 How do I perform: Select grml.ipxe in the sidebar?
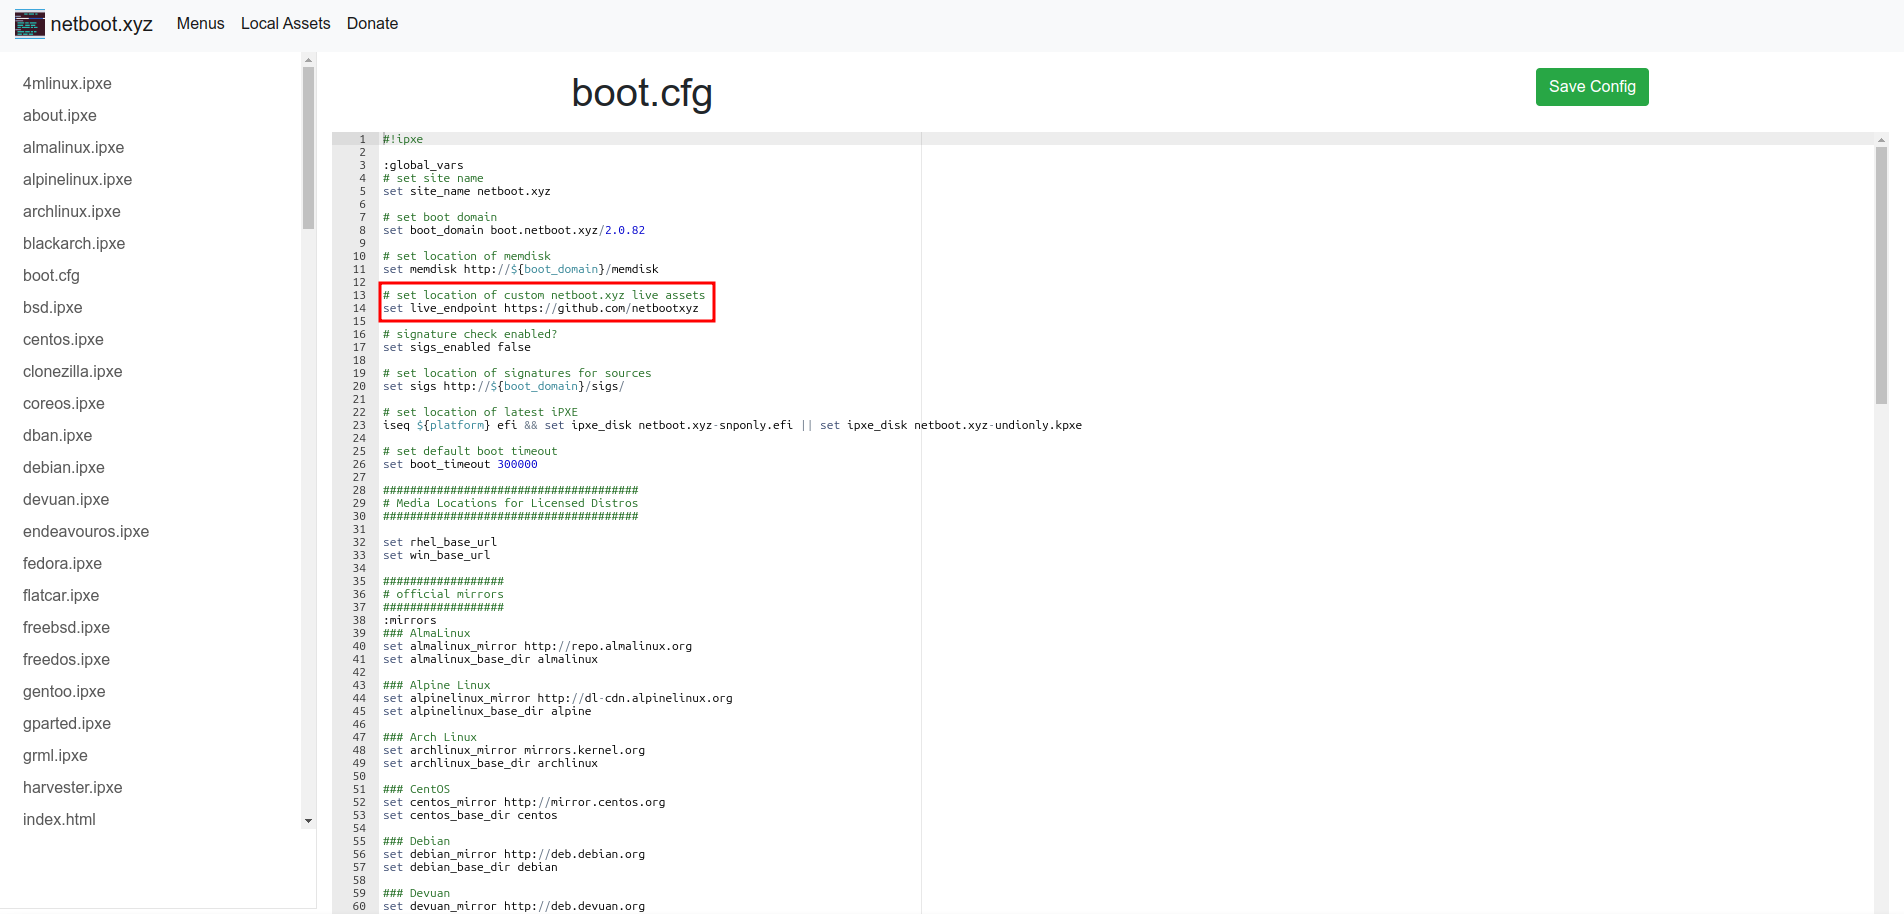tap(56, 755)
